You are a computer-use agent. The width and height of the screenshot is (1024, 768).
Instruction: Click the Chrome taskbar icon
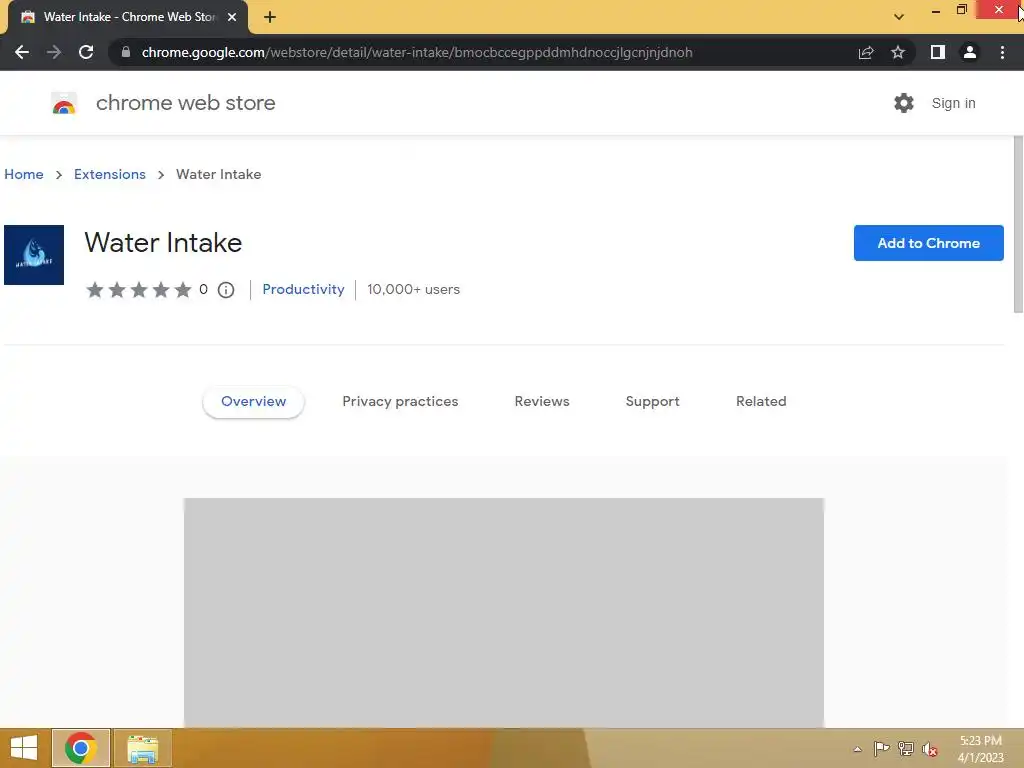click(x=81, y=748)
